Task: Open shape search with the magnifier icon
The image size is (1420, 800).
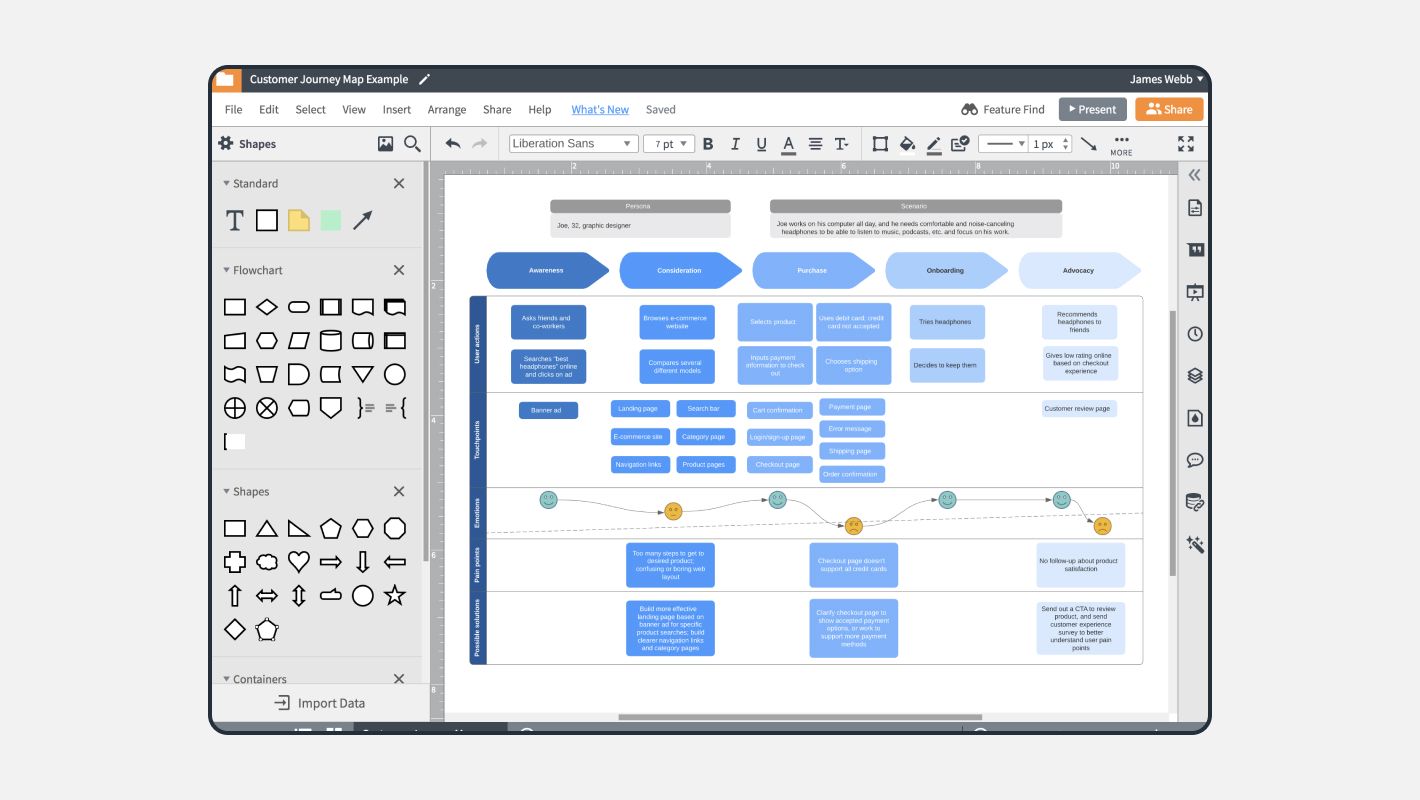Action: (411, 143)
